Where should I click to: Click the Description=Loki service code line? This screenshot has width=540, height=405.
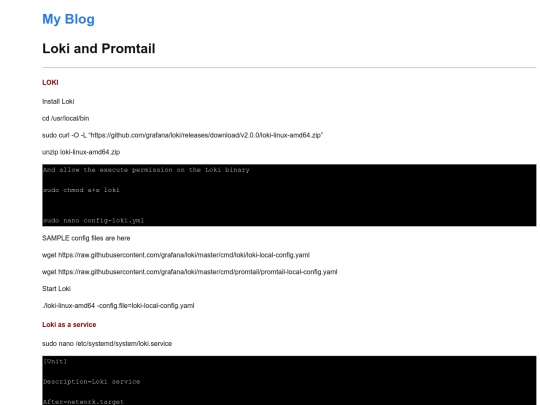[92, 382]
